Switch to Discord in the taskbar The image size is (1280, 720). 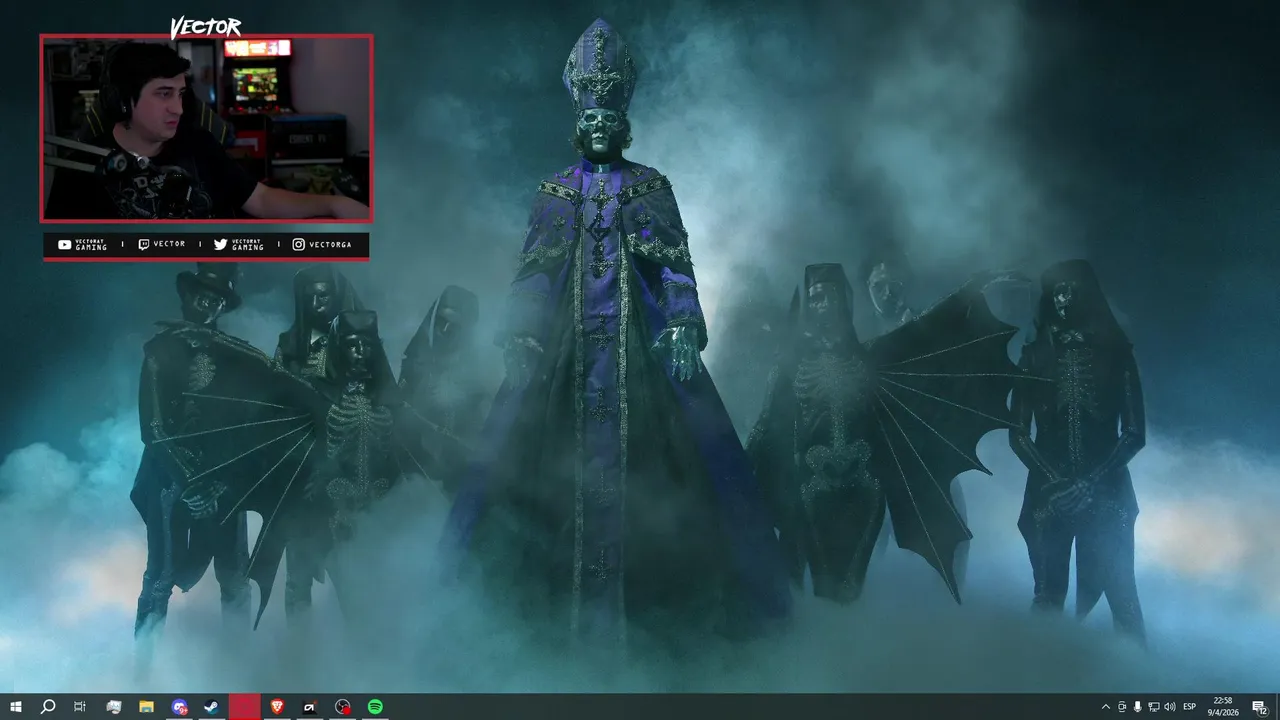tap(179, 707)
